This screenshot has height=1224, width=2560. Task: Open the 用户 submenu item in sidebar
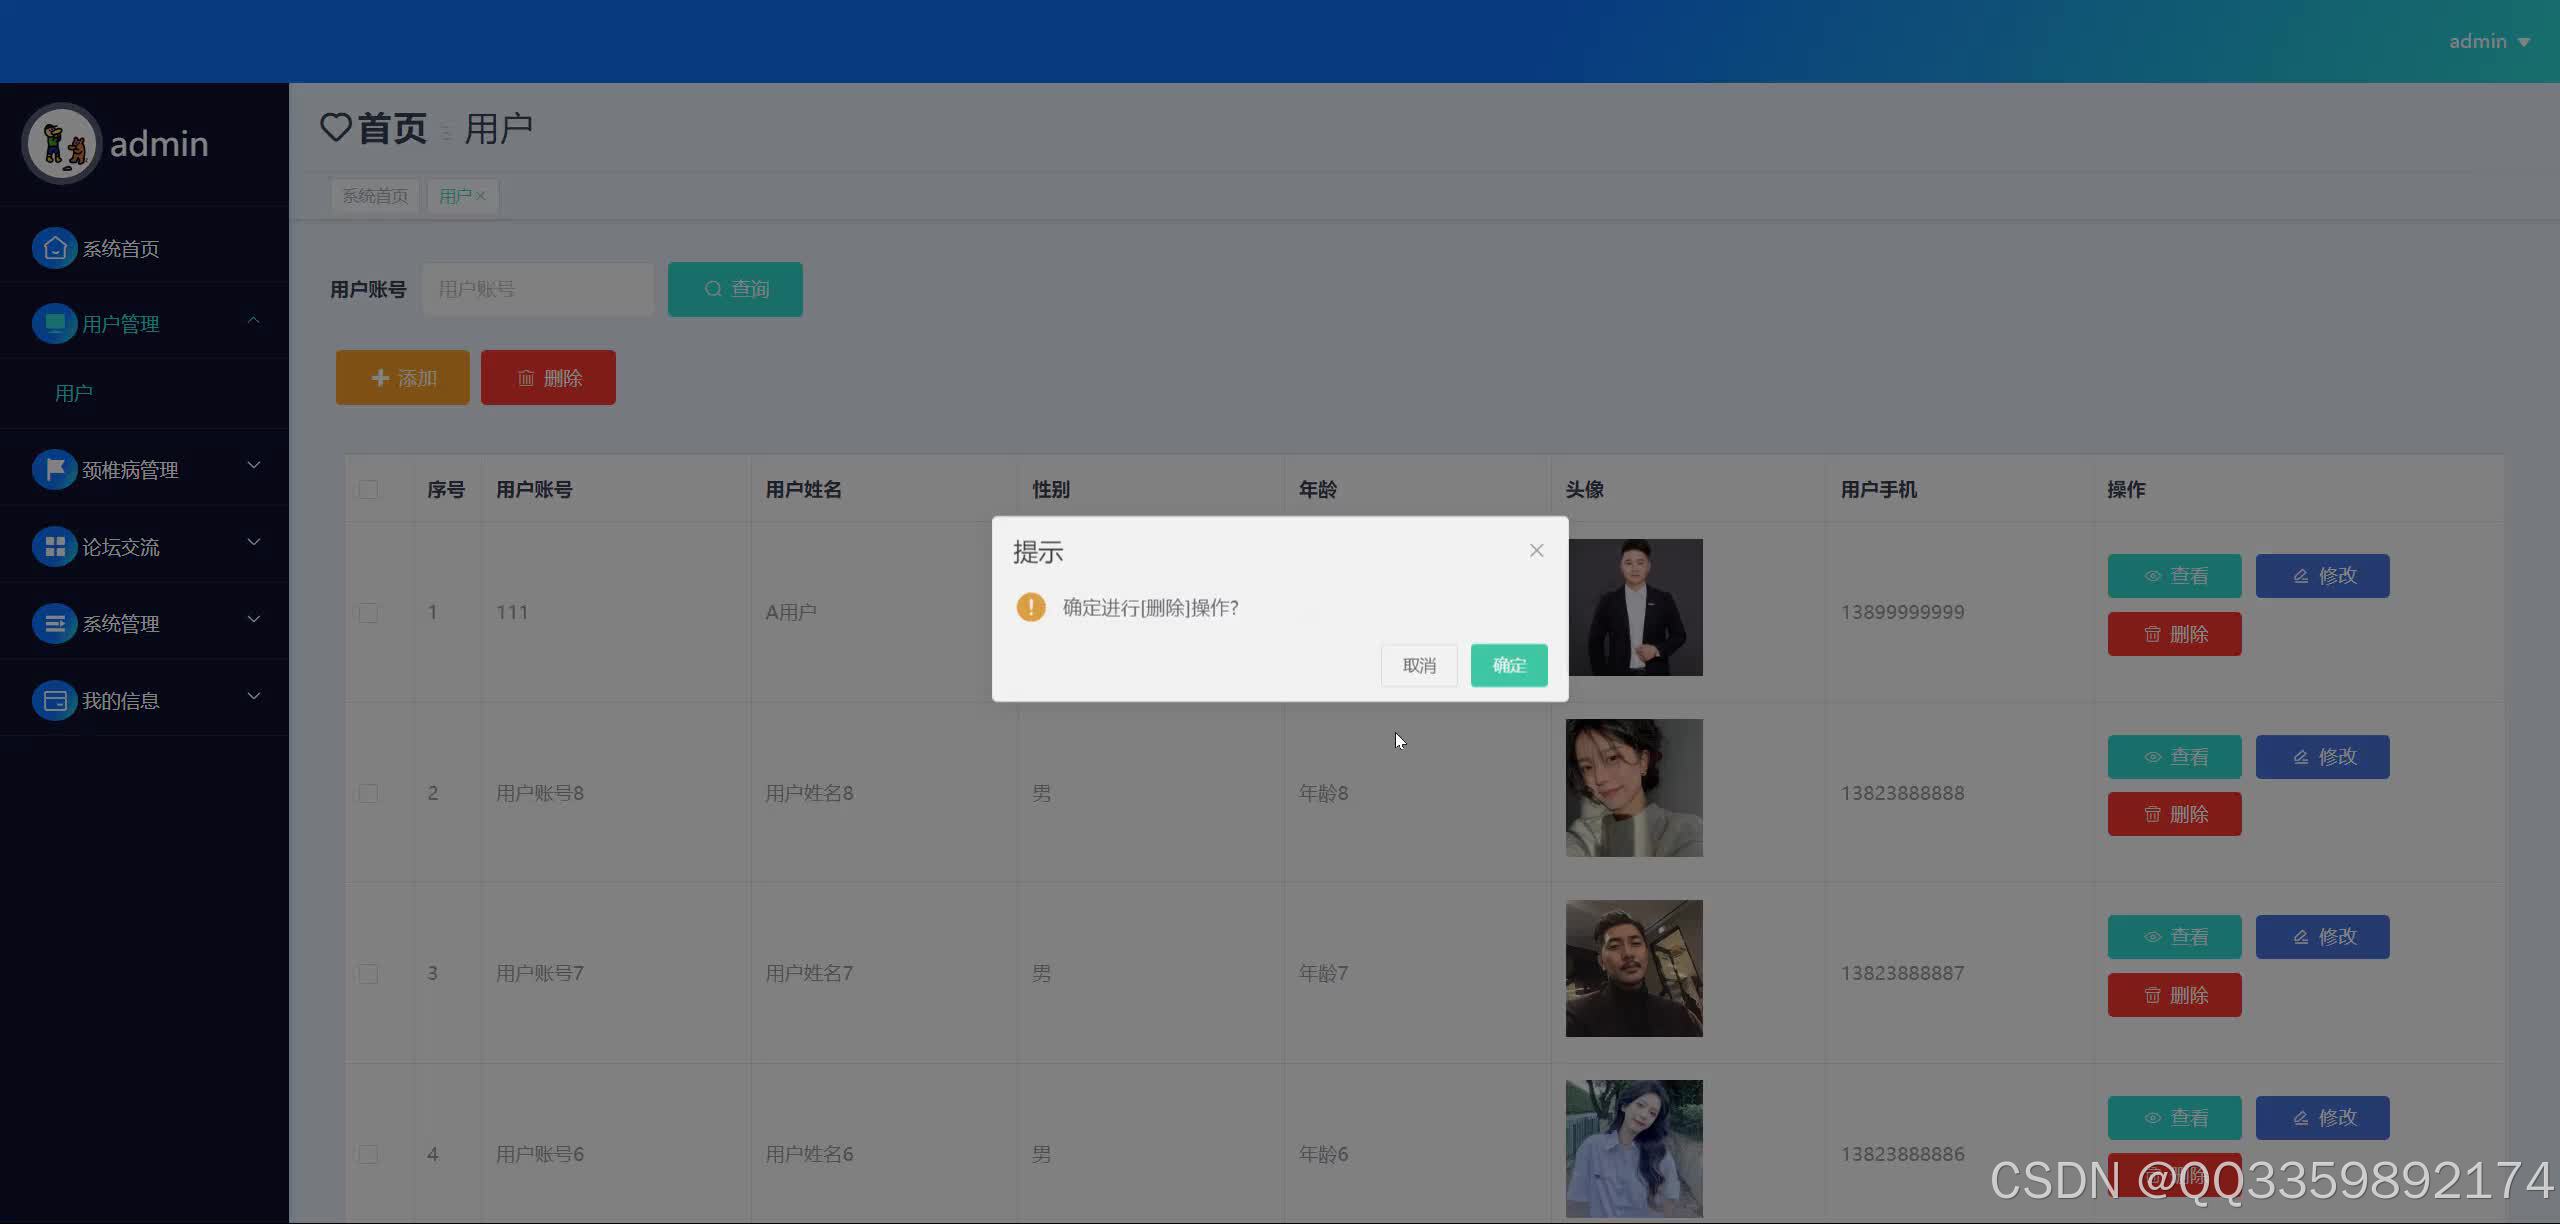(74, 393)
